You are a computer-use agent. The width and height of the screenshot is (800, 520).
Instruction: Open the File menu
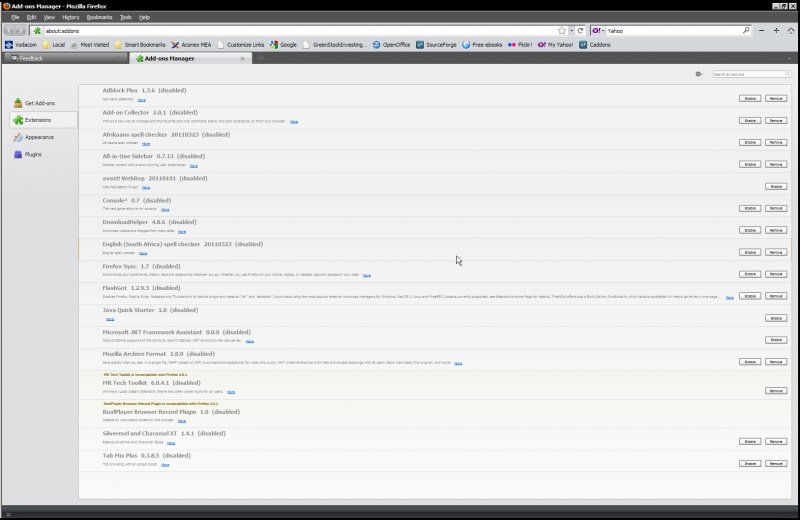click(x=15, y=17)
